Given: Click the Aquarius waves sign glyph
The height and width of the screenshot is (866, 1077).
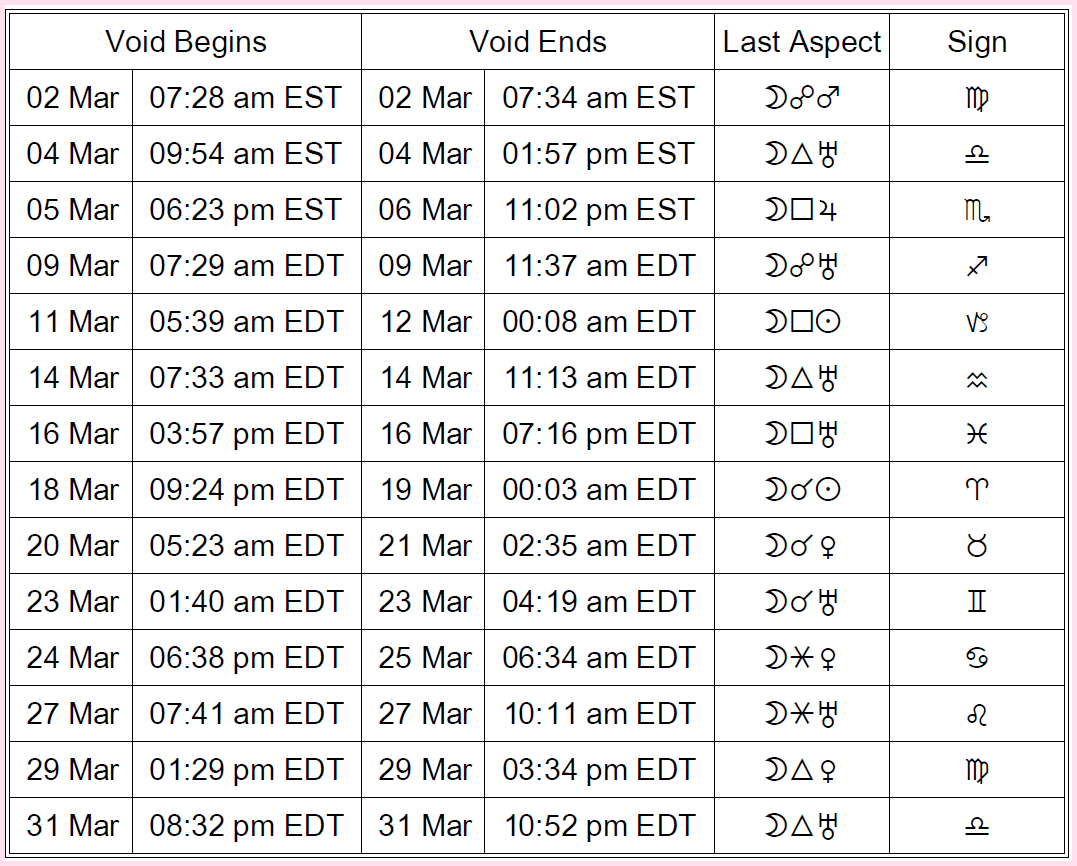Looking at the screenshot, I should (x=977, y=378).
